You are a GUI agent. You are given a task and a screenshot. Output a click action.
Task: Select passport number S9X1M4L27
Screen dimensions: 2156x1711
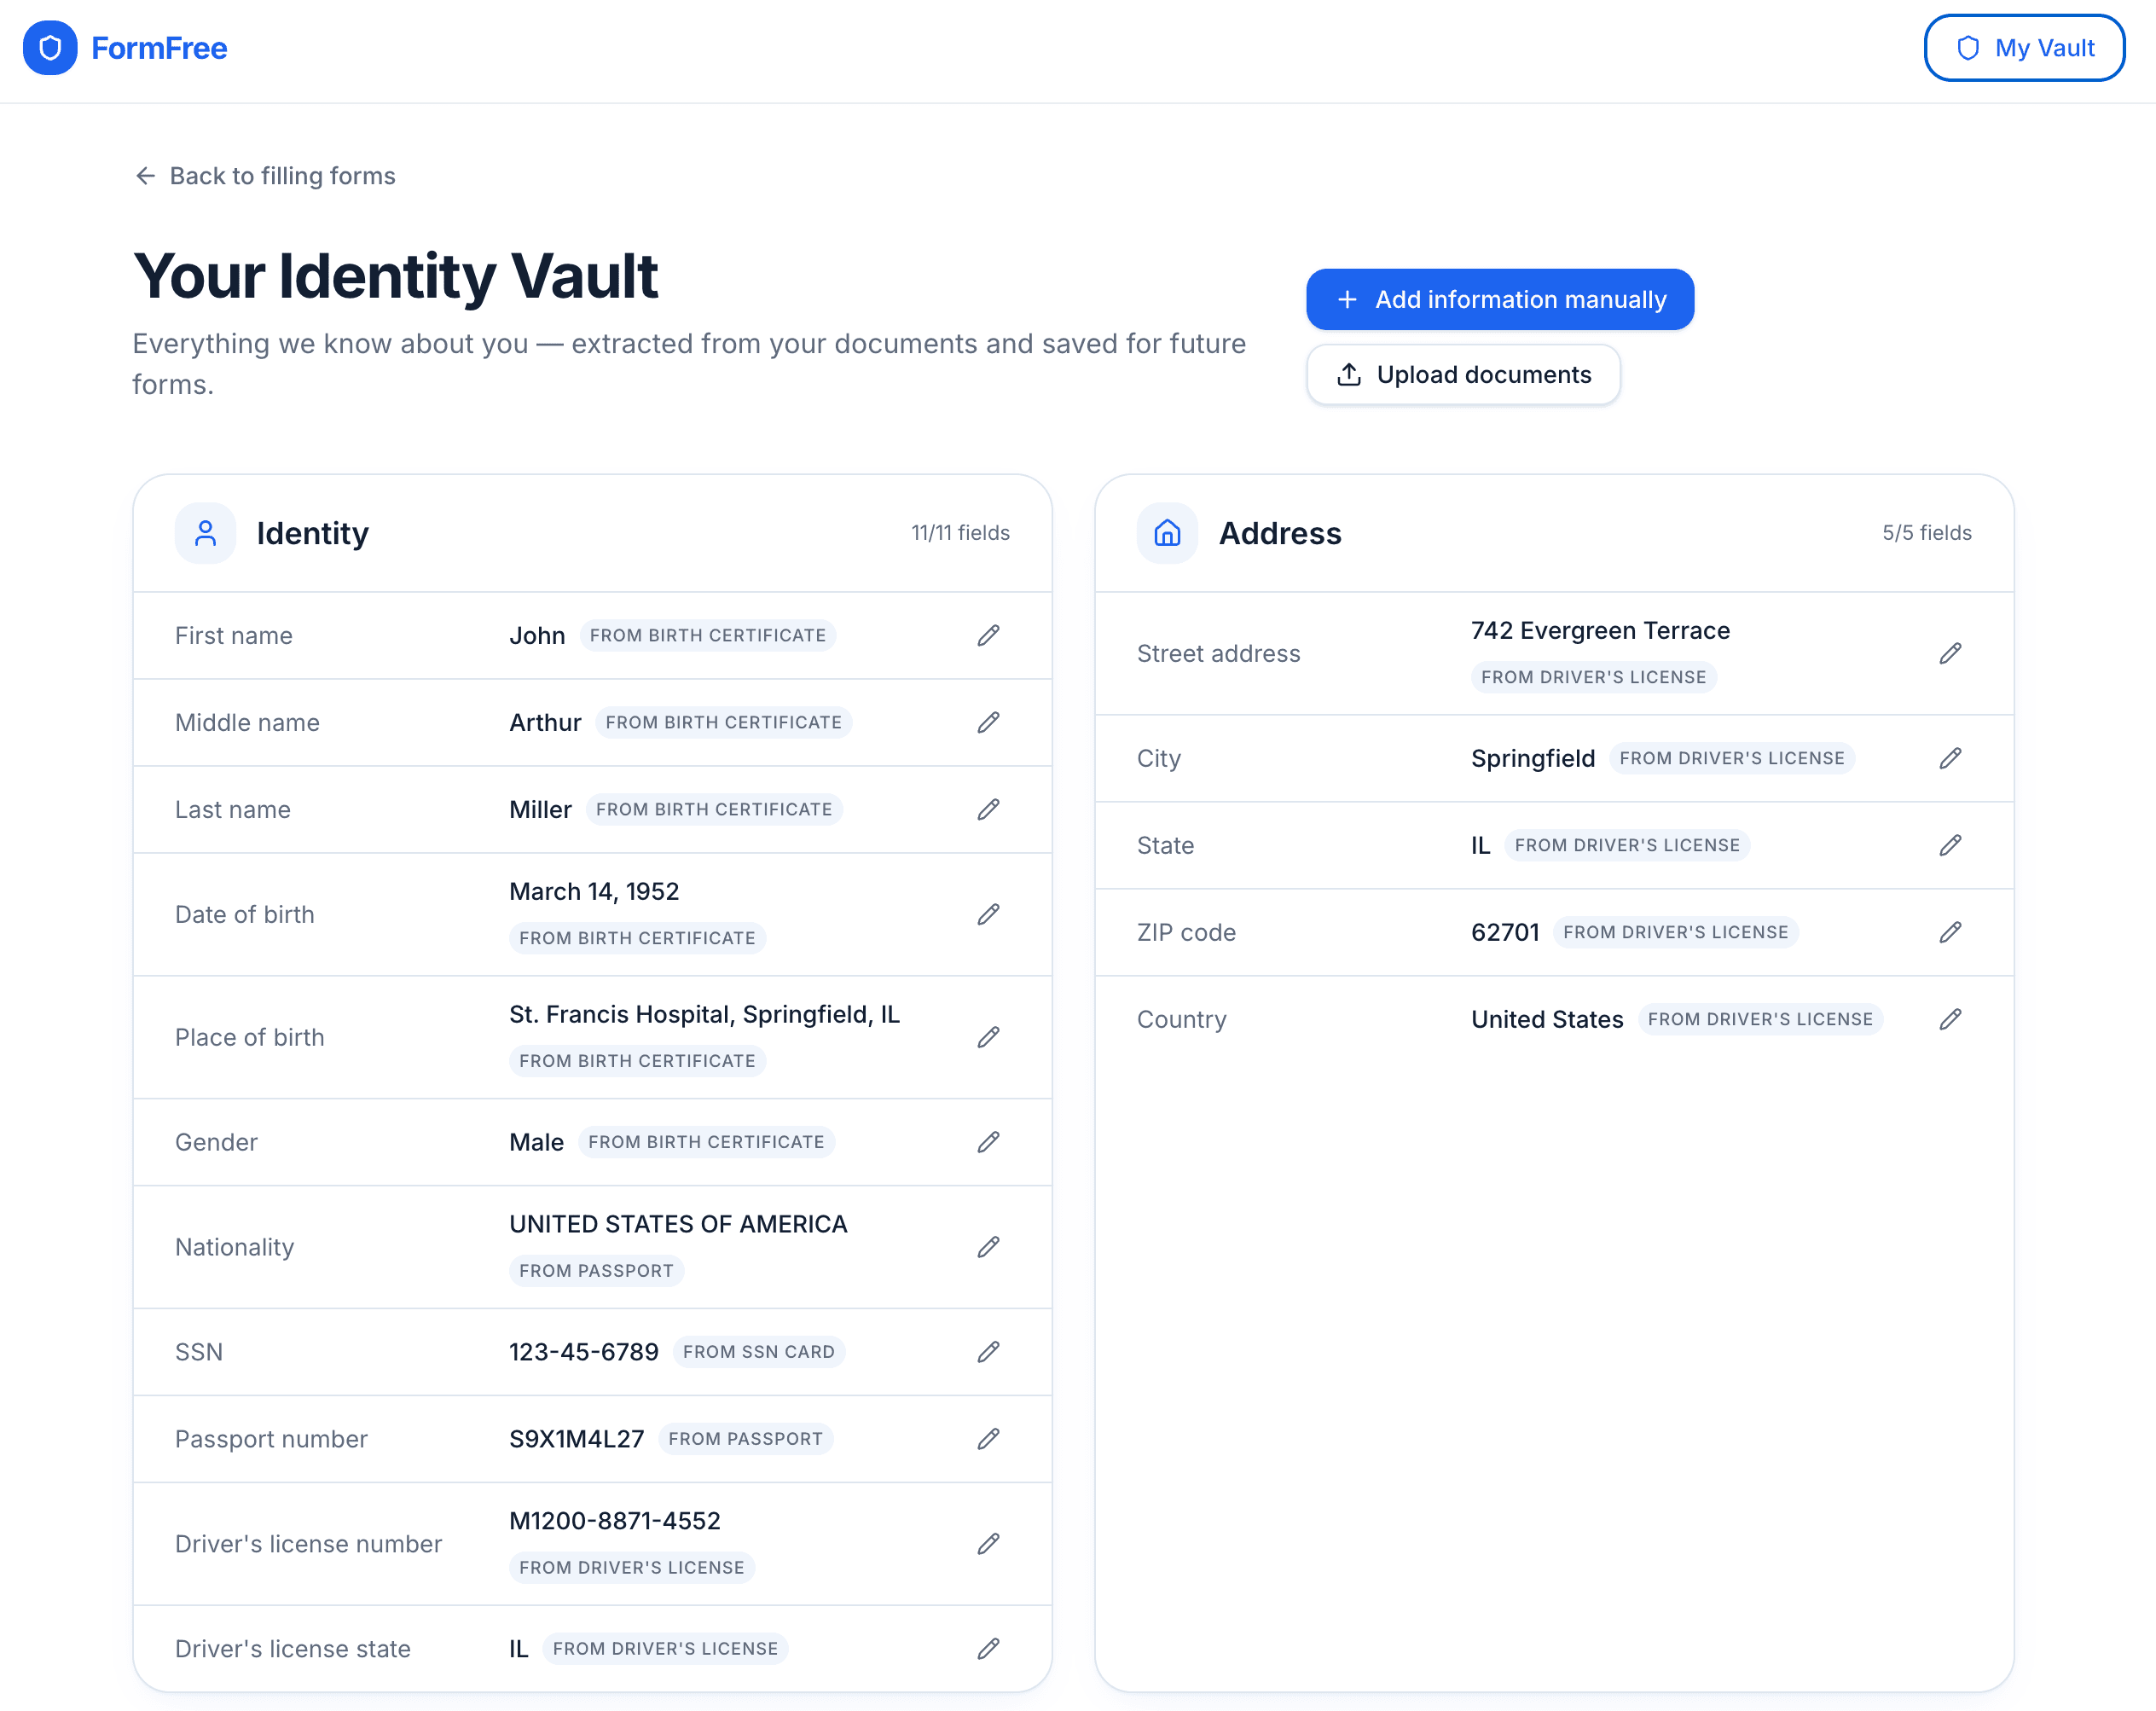click(577, 1439)
